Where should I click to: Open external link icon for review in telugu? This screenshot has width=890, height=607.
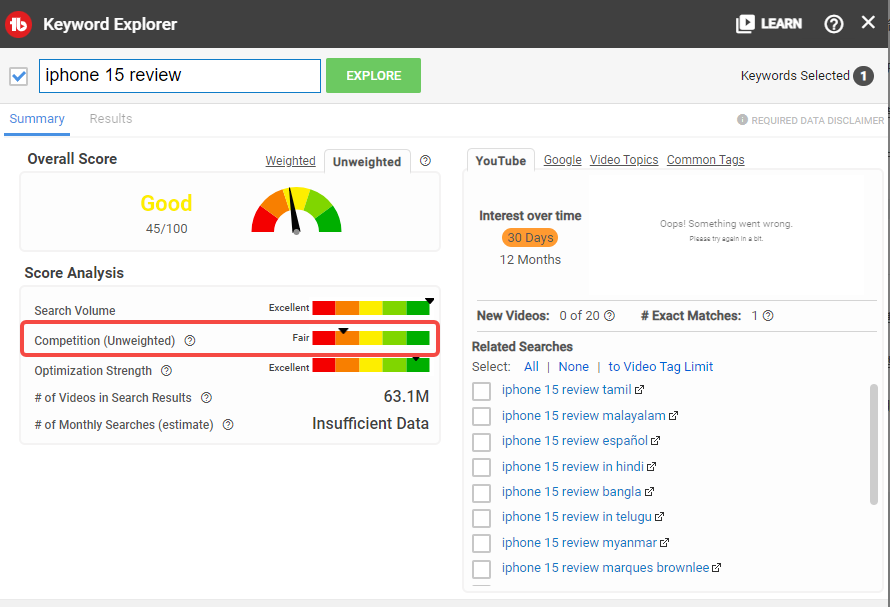coord(660,517)
